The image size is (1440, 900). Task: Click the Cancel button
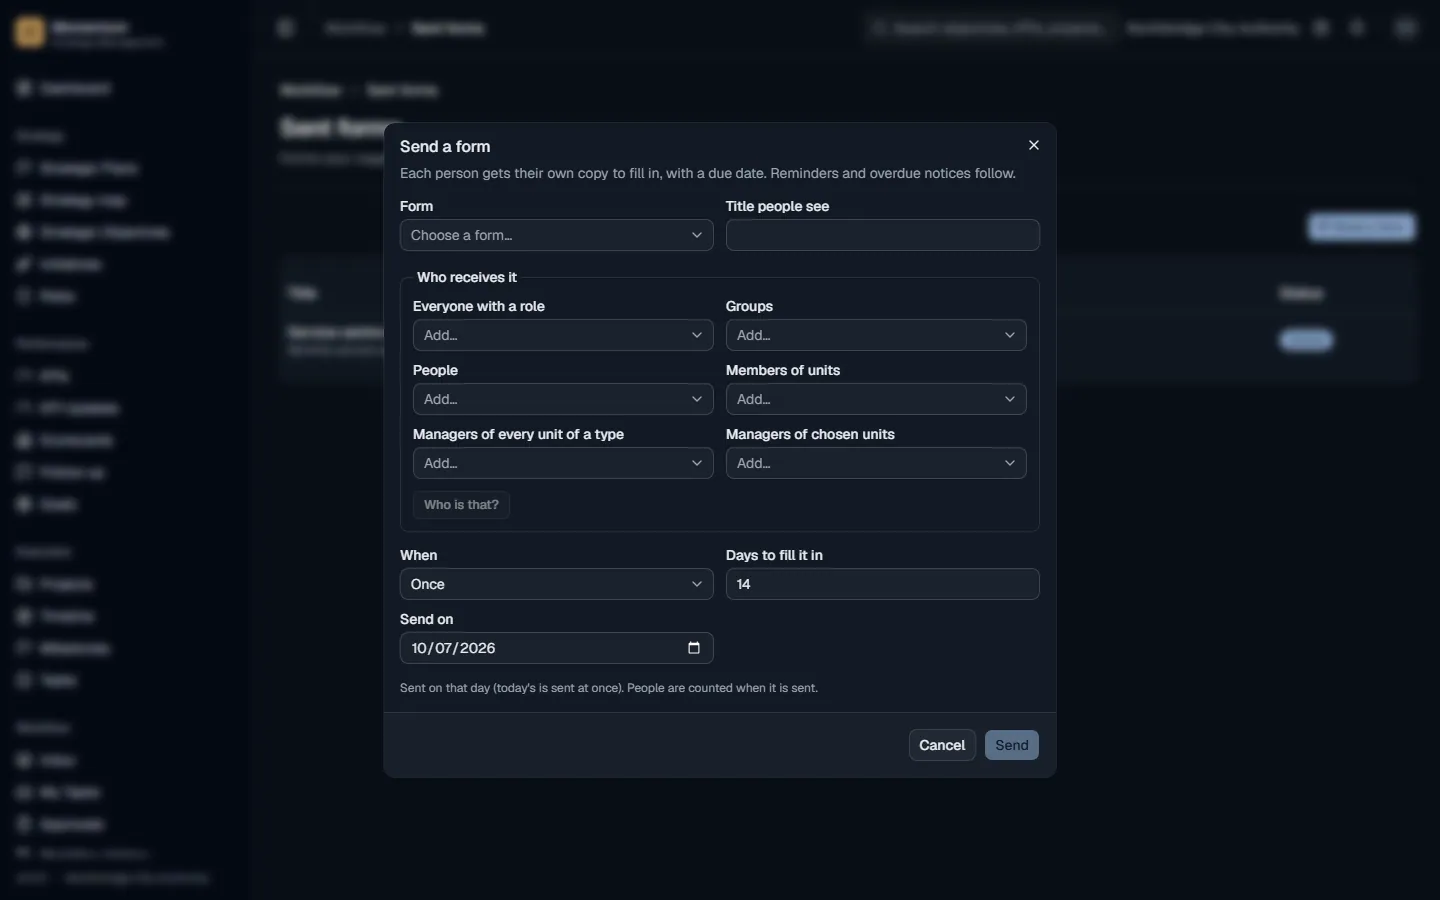tap(942, 745)
